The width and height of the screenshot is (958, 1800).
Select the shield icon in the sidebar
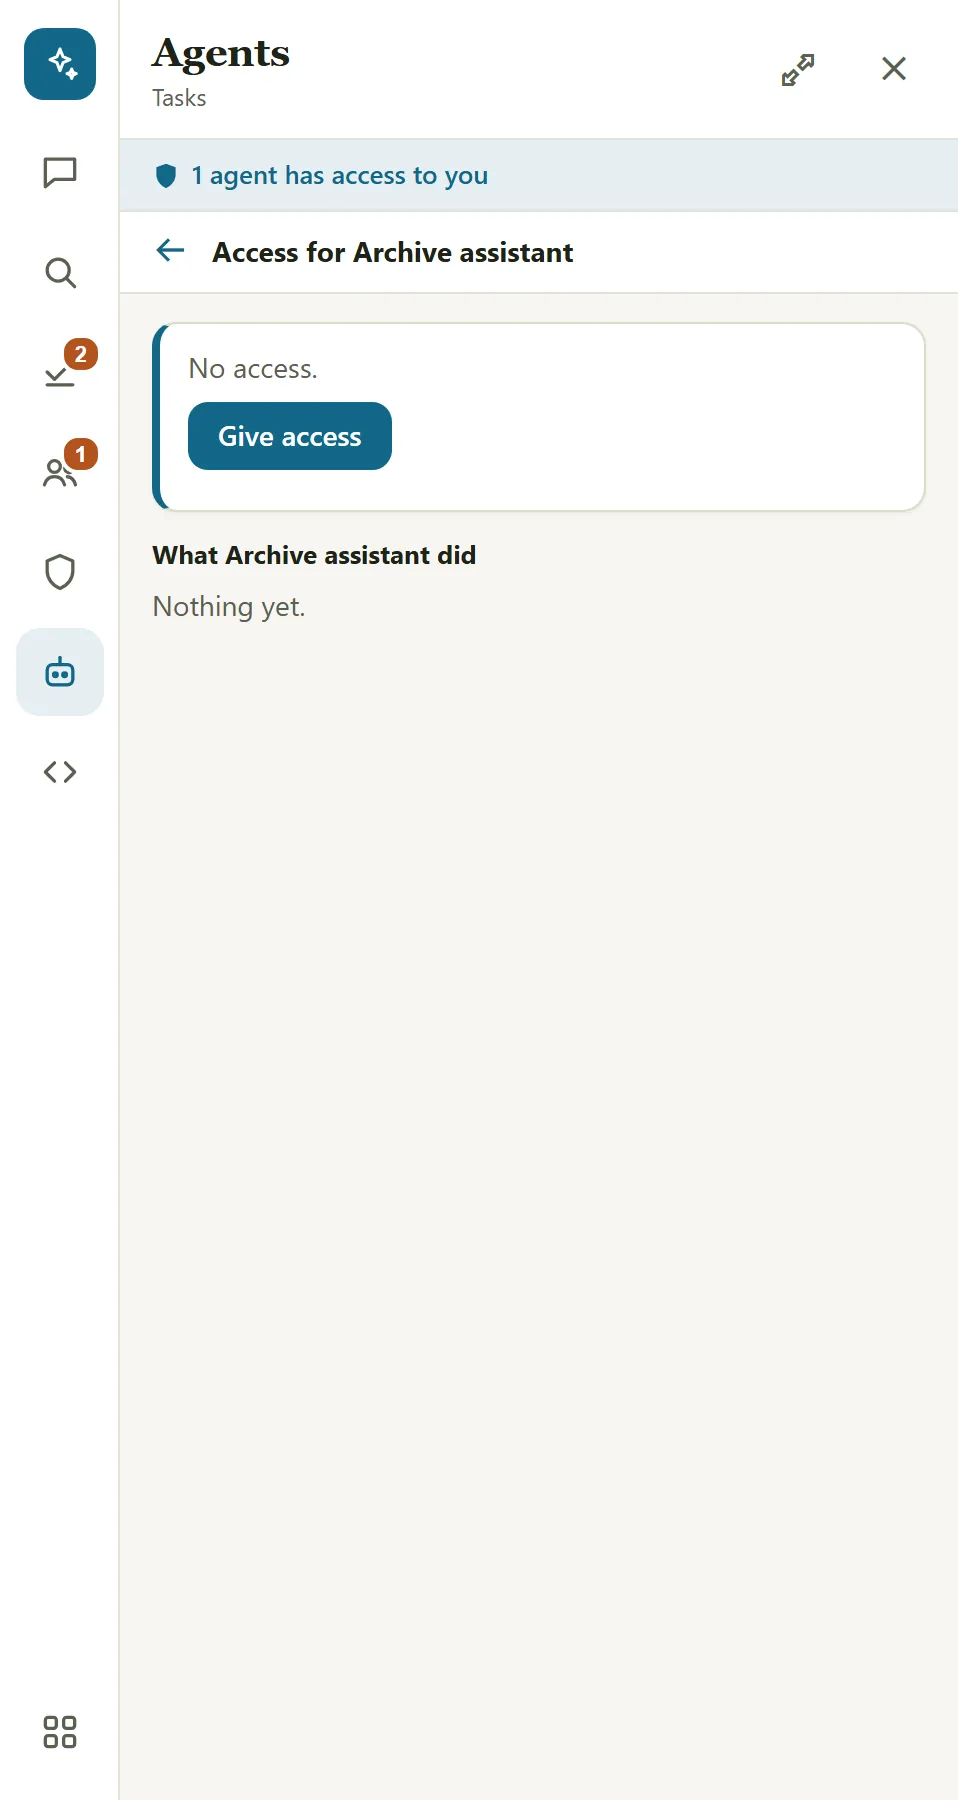[60, 572]
